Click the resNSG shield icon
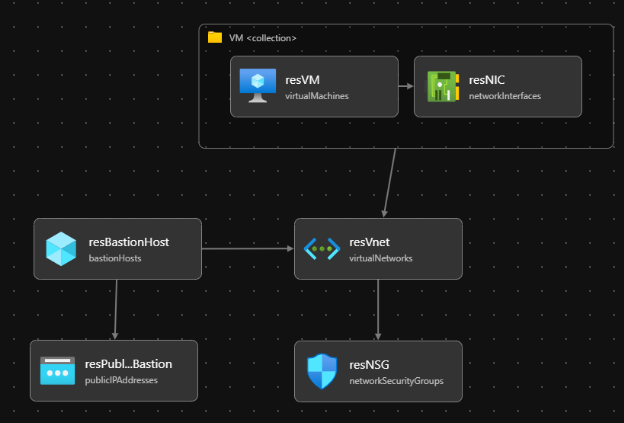Viewport: 624px width, 423px height. (x=322, y=371)
